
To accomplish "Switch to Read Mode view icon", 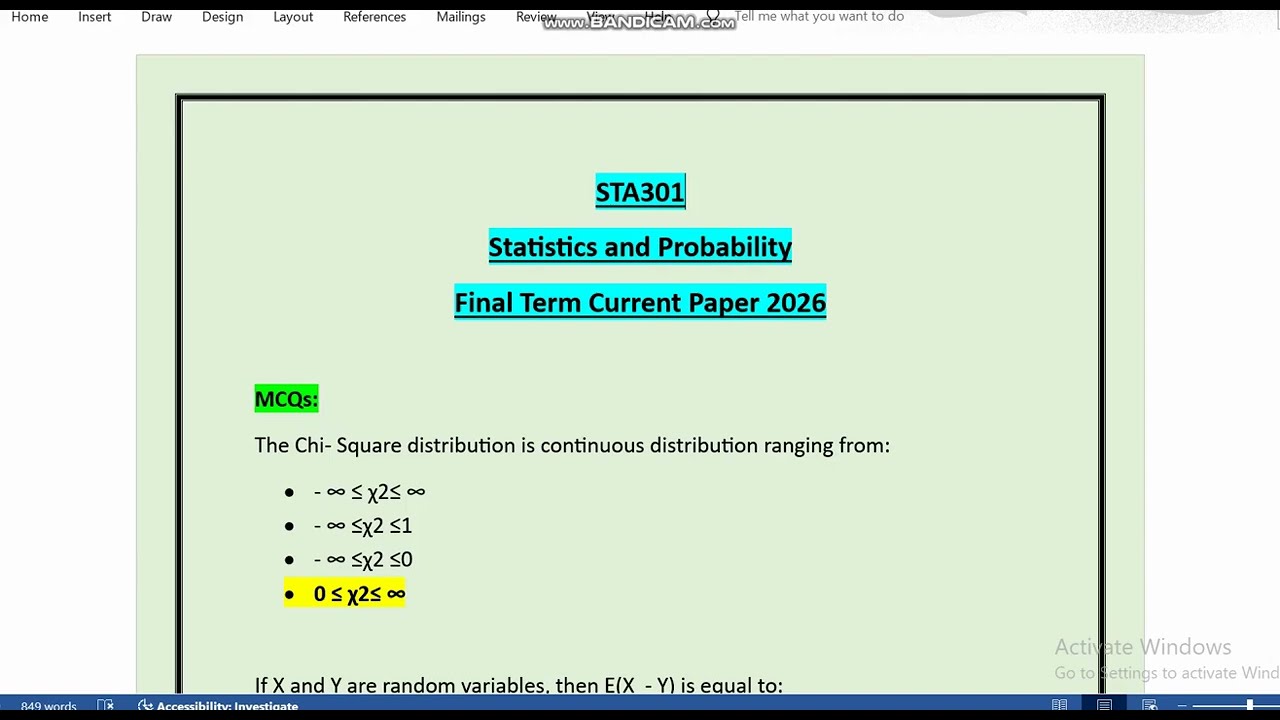I will [x=1059, y=706].
